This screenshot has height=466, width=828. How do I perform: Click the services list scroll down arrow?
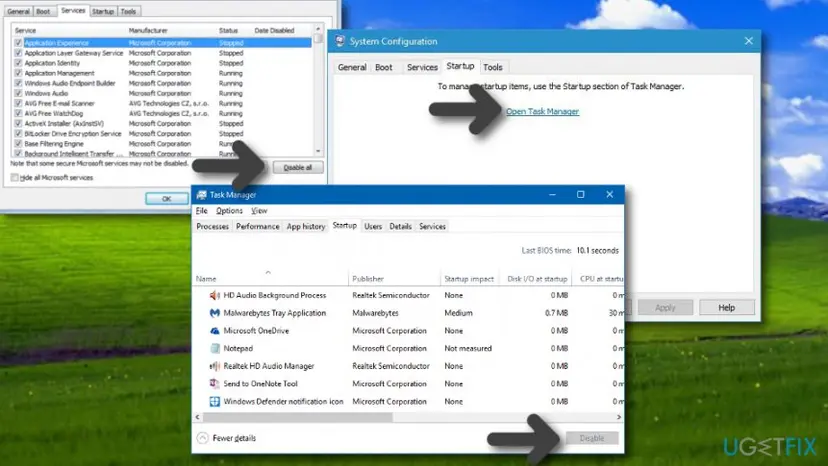click(x=318, y=152)
